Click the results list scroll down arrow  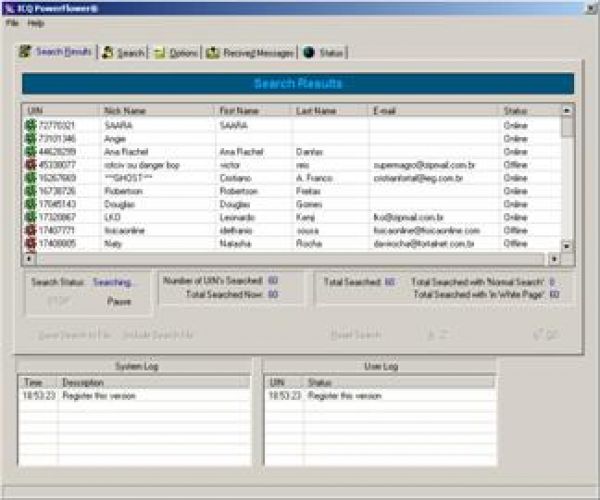[x=567, y=245]
